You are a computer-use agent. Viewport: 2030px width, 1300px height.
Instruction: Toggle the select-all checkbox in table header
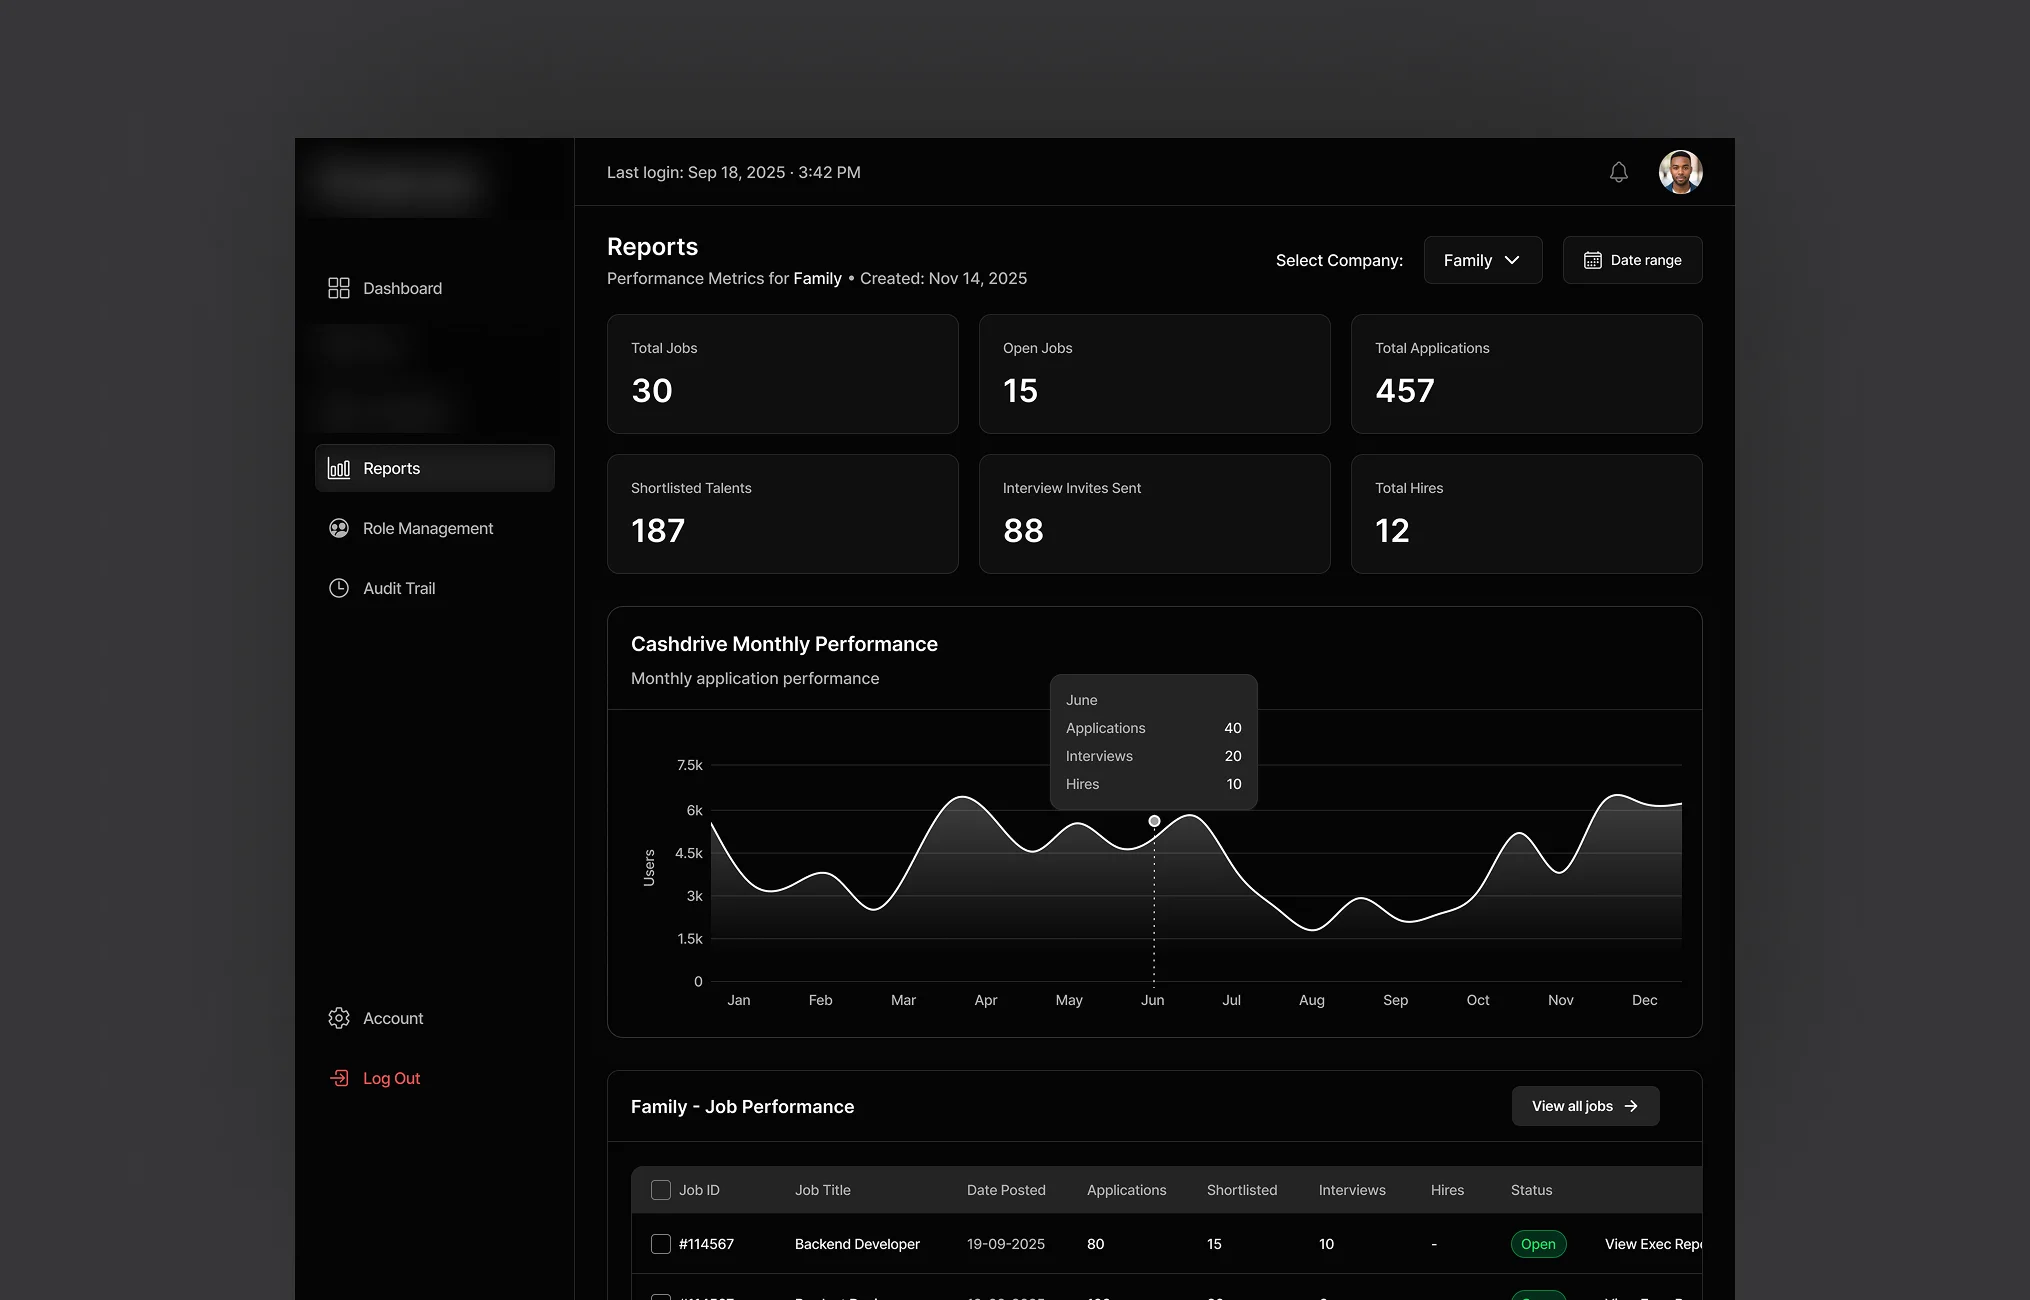pos(661,1190)
